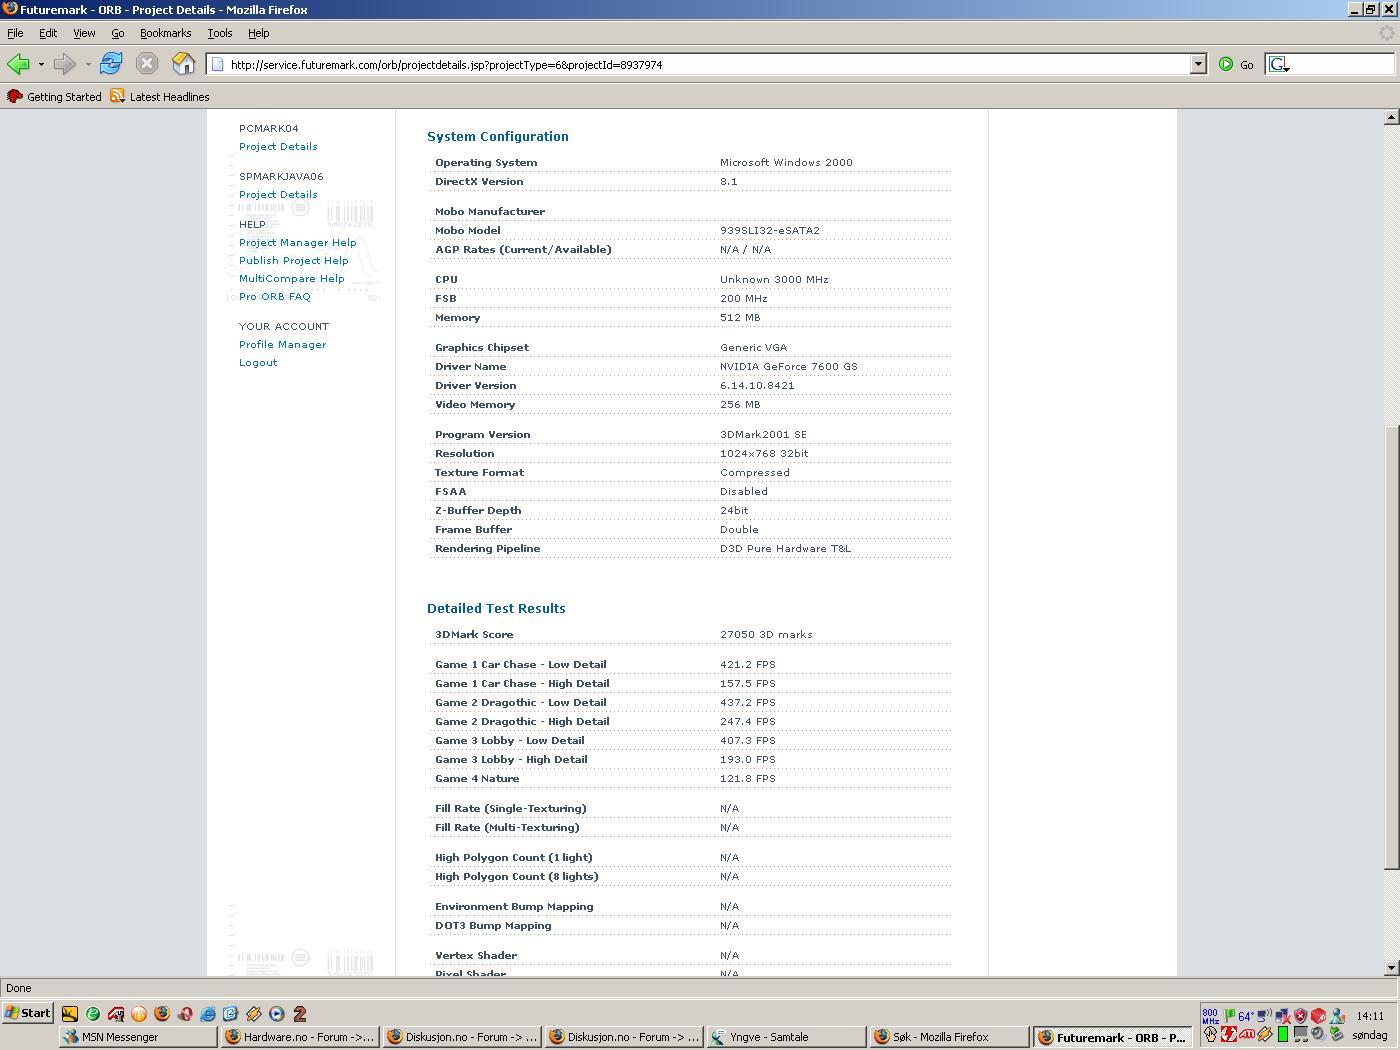Click the Detailed Test Results heading

coord(496,609)
